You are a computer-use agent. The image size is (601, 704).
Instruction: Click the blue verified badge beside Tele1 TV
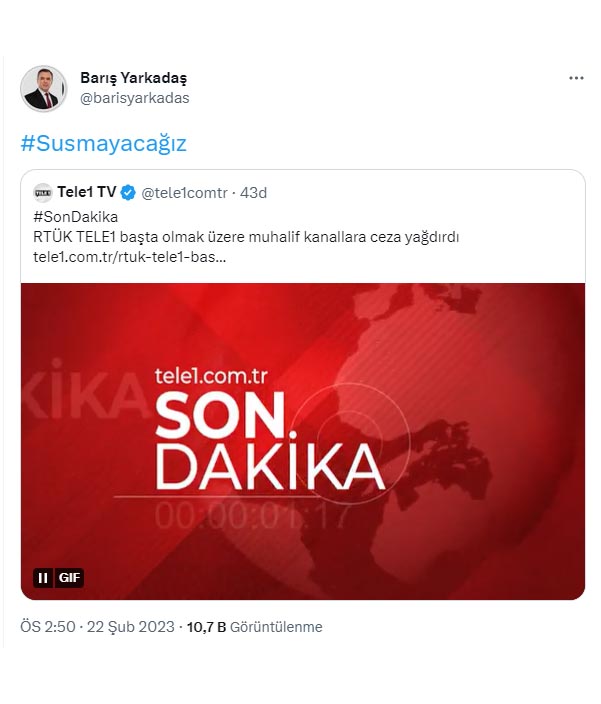click(128, 193)
